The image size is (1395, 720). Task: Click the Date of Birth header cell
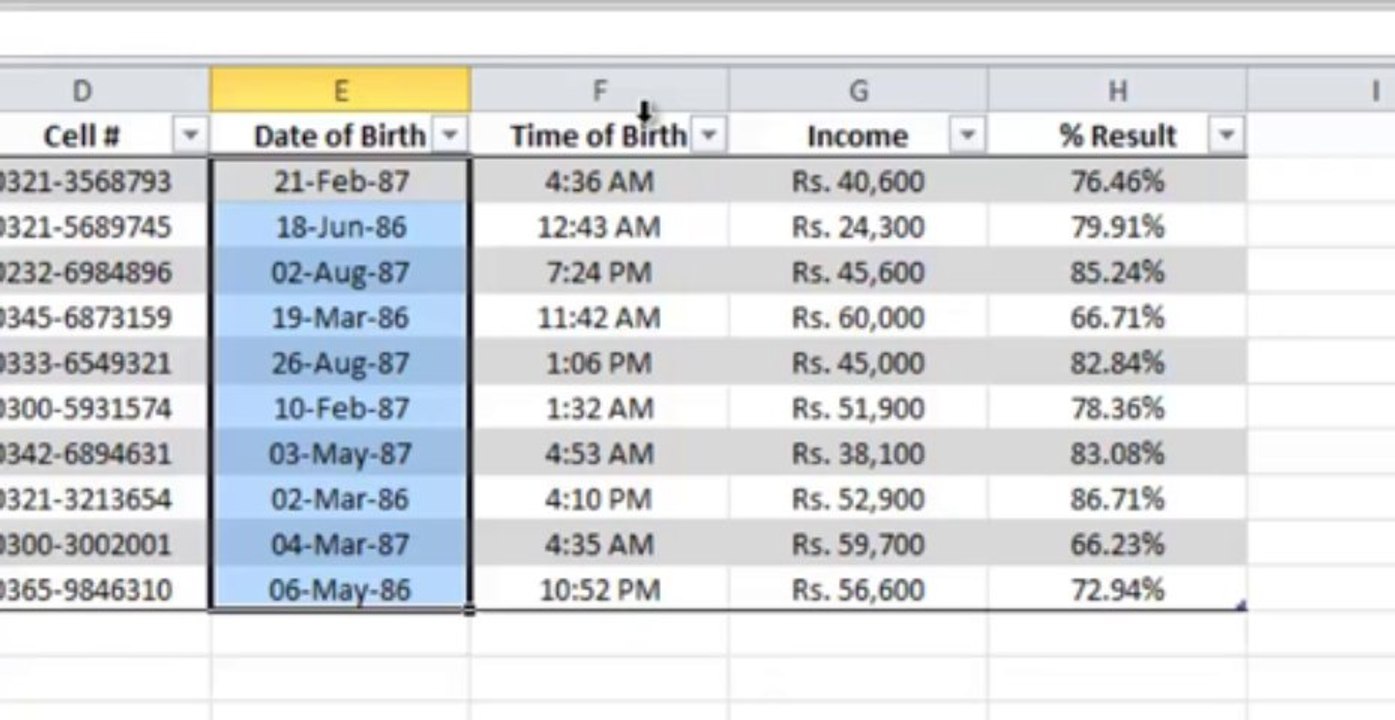pos(340,135)
